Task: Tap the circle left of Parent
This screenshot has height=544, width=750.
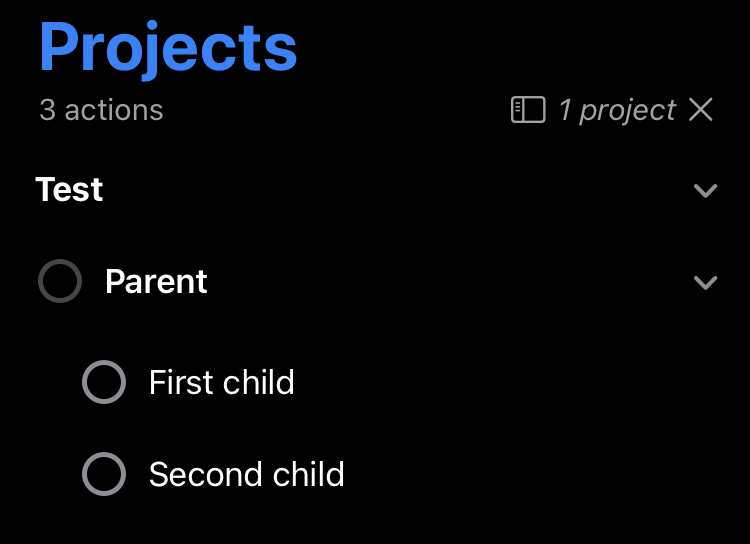Action: coord(60,281)
